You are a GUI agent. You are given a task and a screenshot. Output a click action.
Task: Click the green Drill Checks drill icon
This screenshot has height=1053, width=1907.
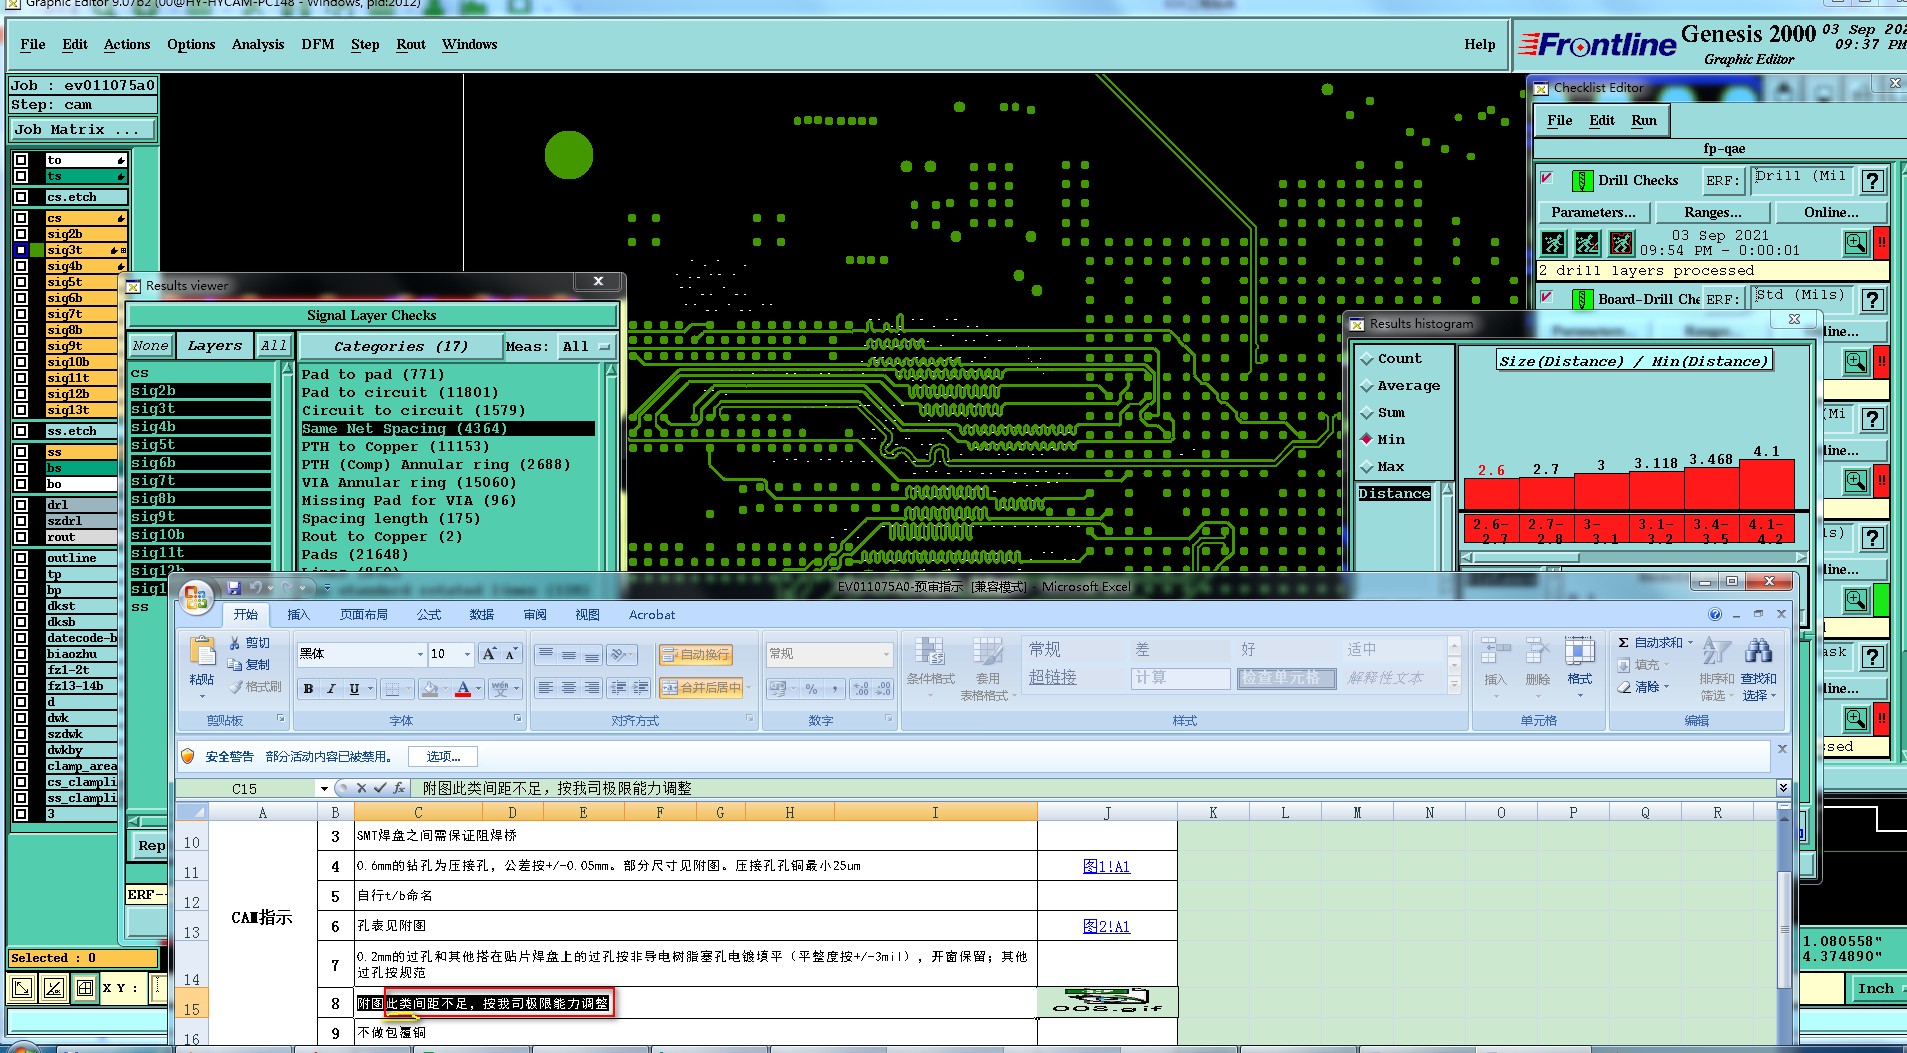tap(1582, 181)
